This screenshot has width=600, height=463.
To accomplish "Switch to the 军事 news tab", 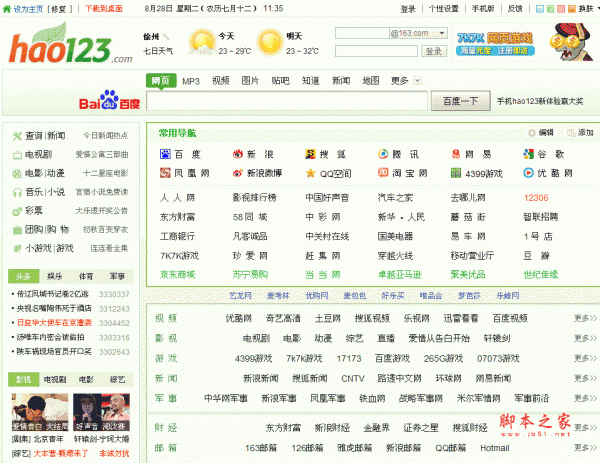I will coord(117,276).
